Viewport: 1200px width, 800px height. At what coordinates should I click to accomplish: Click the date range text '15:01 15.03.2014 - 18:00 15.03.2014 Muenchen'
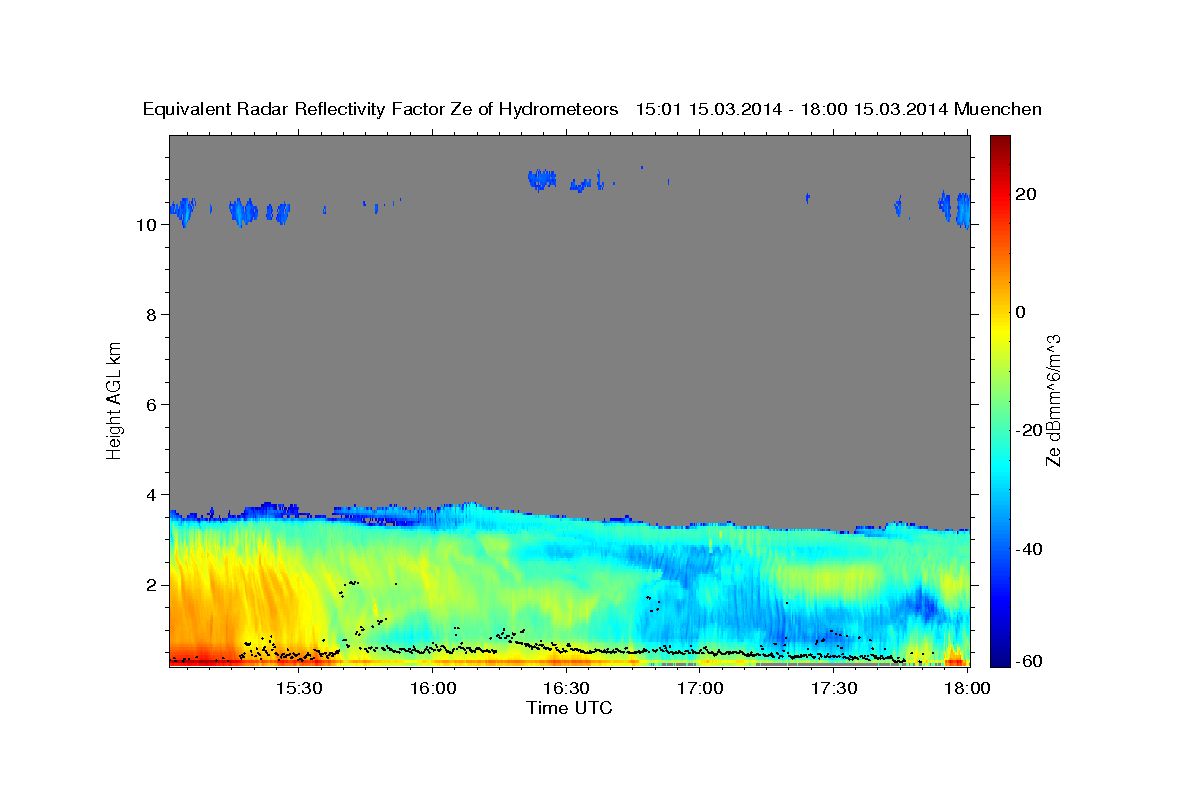coord(839,110)
